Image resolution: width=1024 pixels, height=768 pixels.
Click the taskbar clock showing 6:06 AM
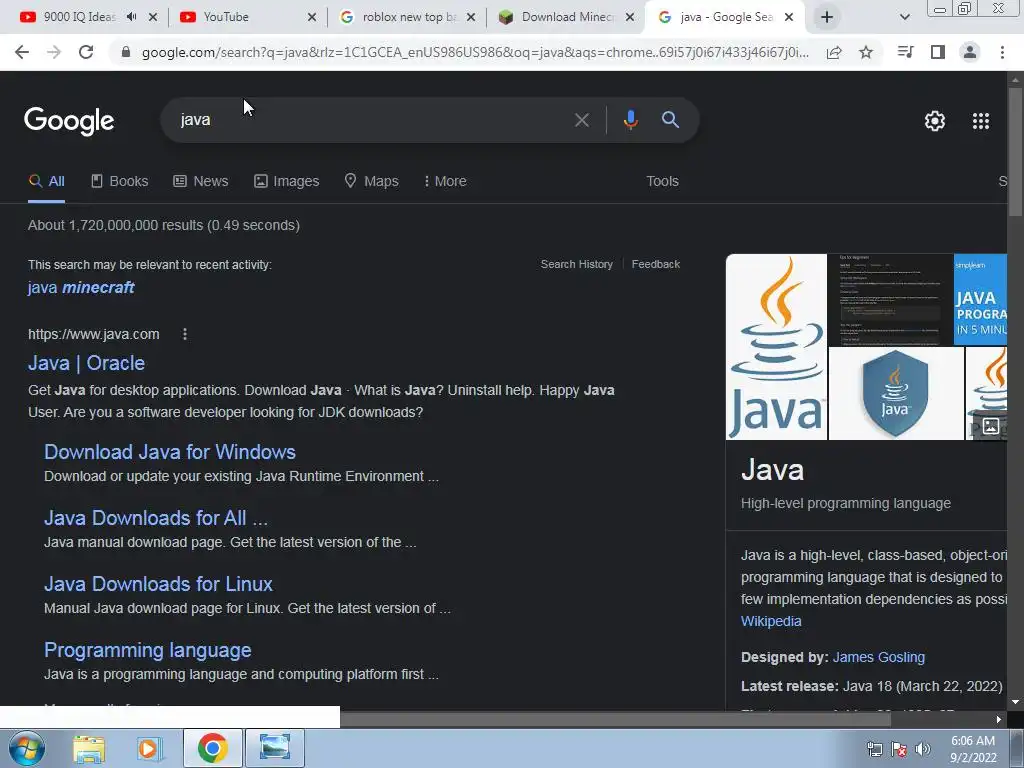(x=972, y=749)
